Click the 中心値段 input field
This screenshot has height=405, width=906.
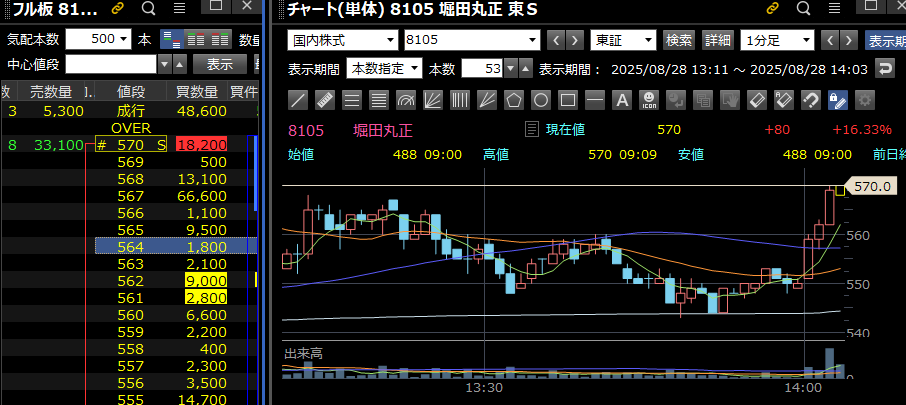pyautogui.click(x=111, y=64)
